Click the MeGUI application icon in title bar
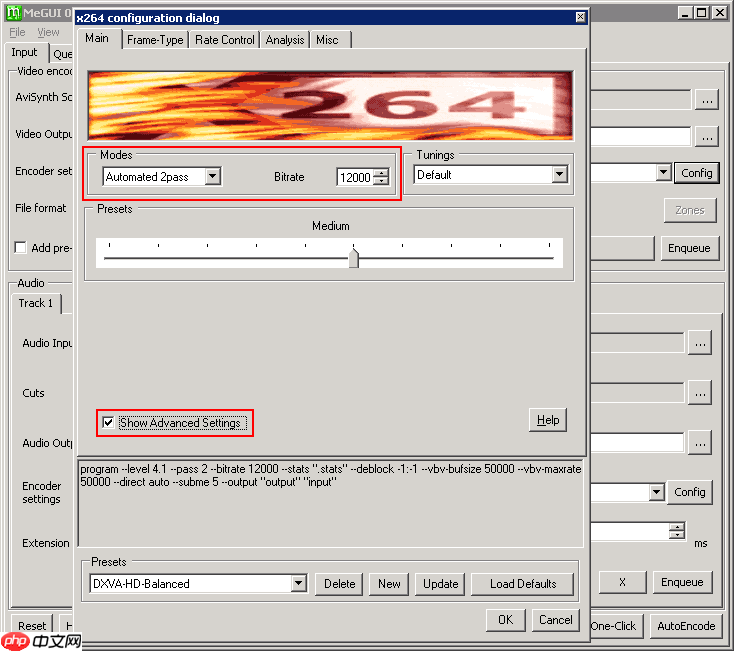Viewport: 734px width, 651px height. coord(14,13)
